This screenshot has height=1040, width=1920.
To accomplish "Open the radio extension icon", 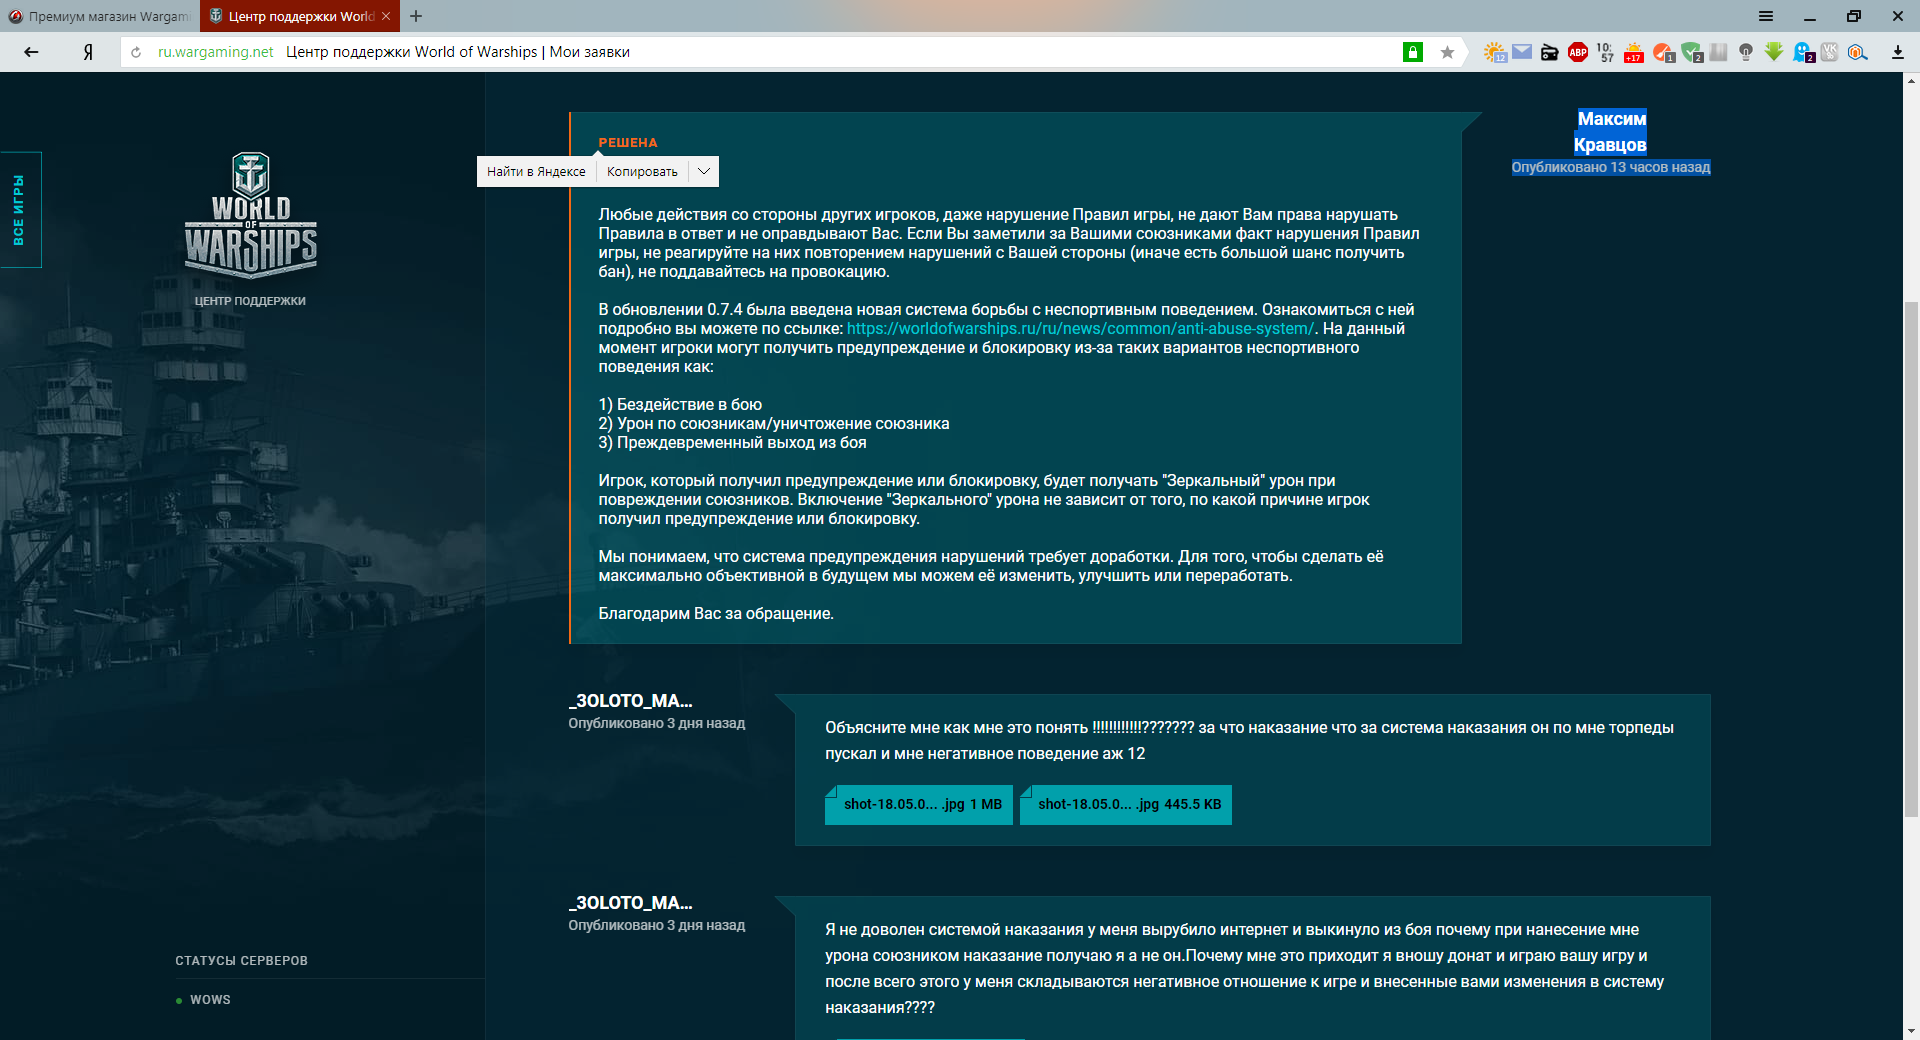I will pyautogui.click(x=1549, y=52).
